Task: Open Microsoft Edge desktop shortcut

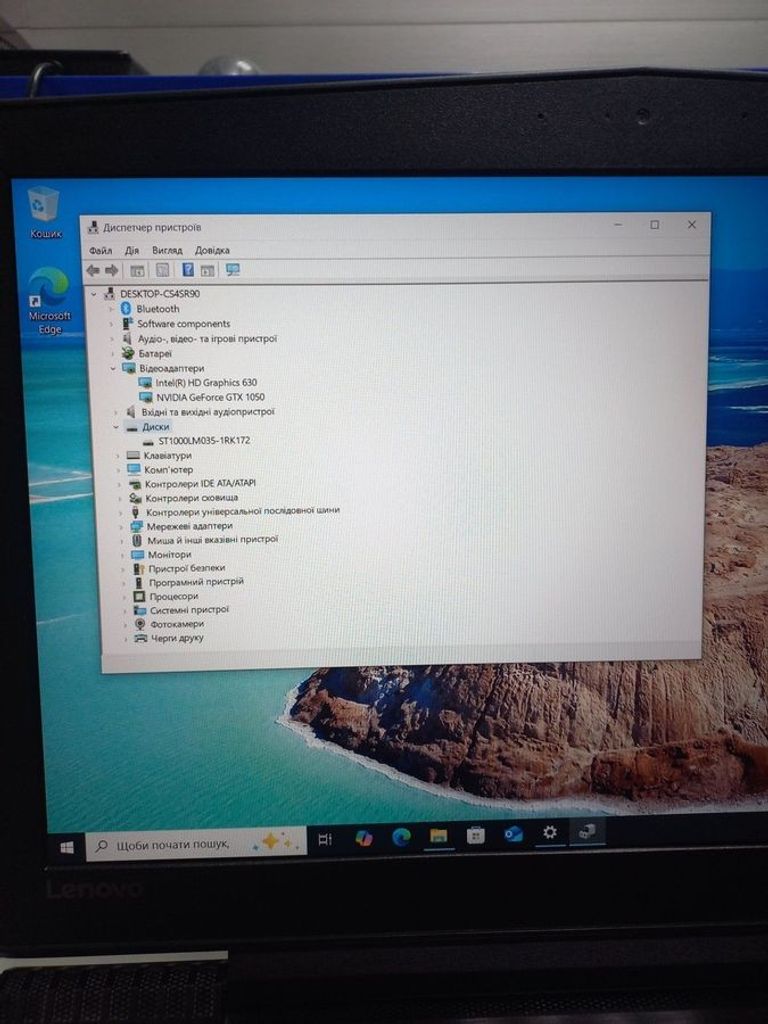Action: click(x=49, y=300)
